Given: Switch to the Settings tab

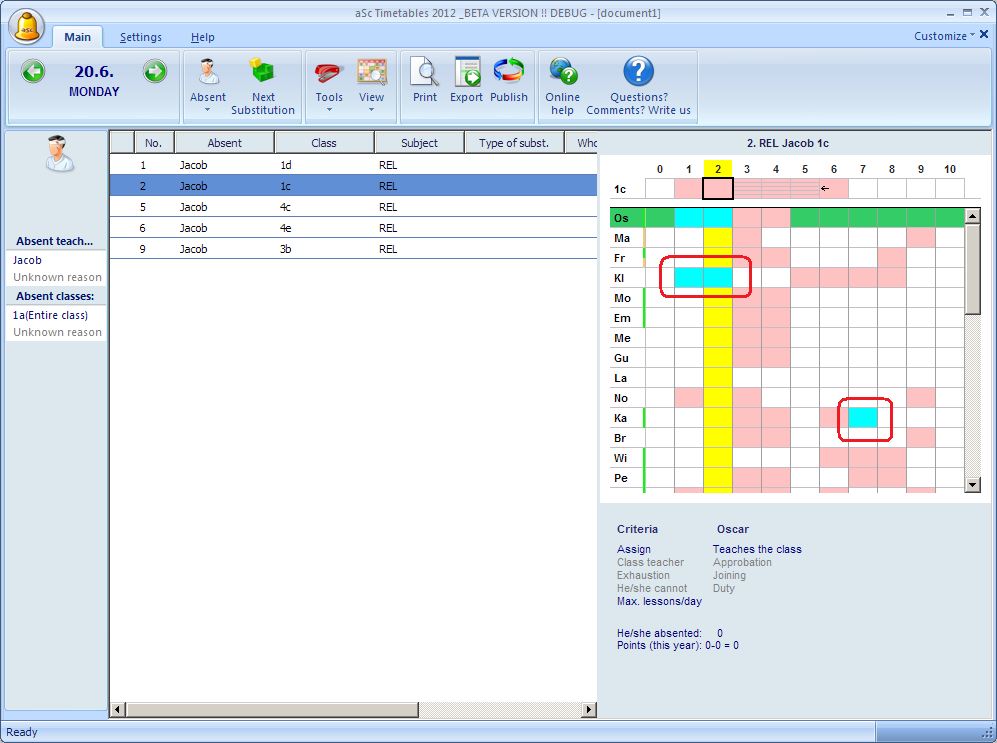Looking at the screenshot, I should tap(141, 37).
